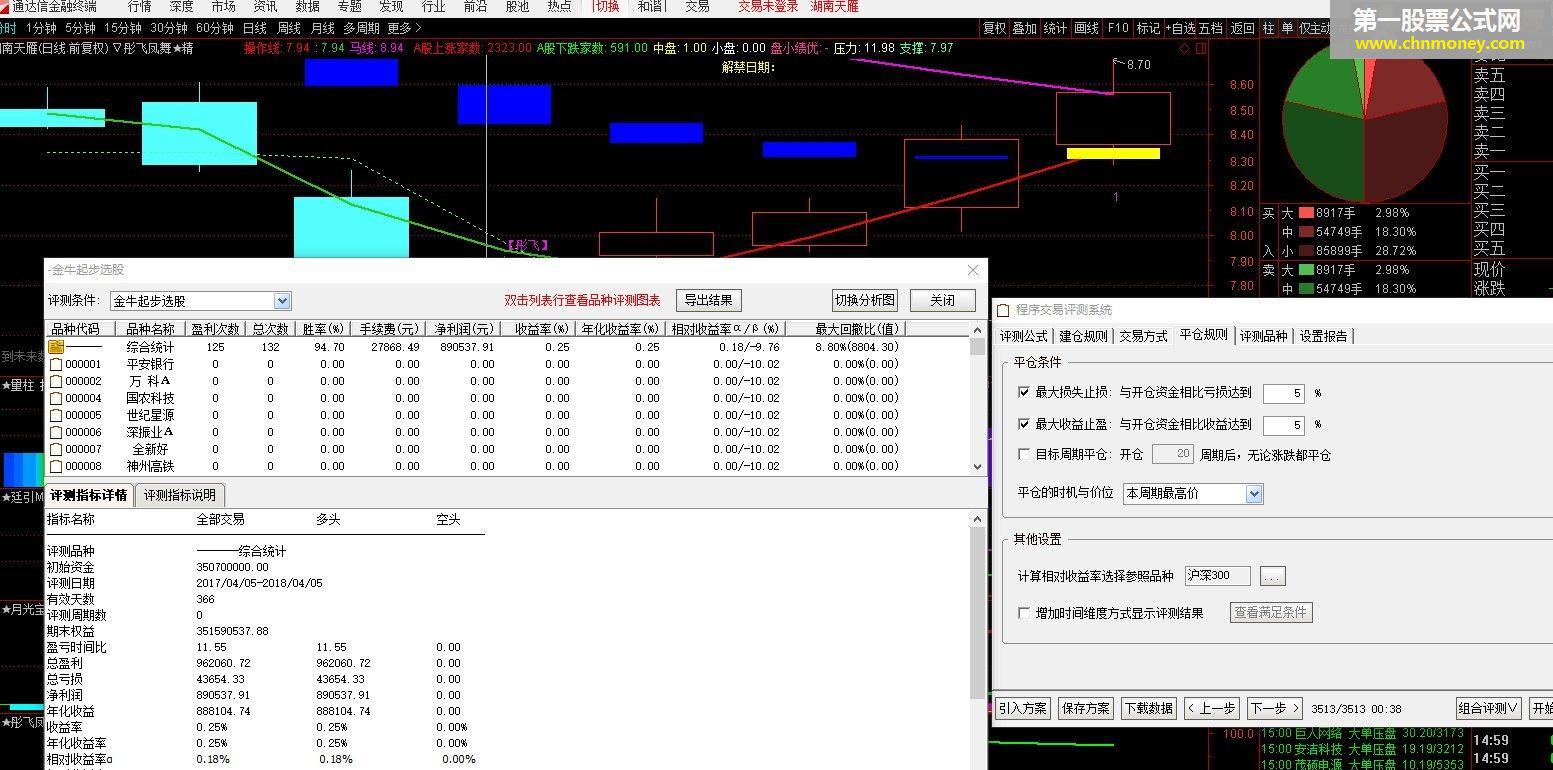The height and width of the screenshot is (770, 1553).
Task: Switch chart to 月线 period
Action: click(x=323, y=28)
